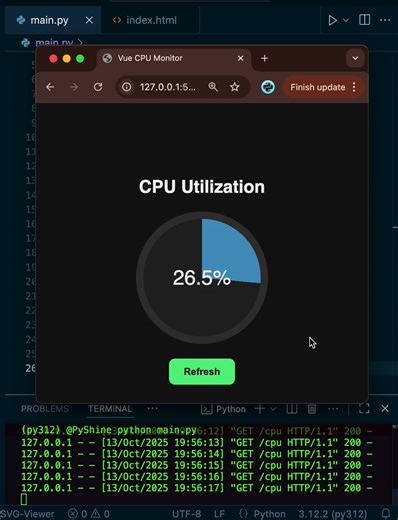The height and width of the screenshot is (520, 398).
Task: Click the 127.0.0.1 address bar URL
Action: click(168, 87)
